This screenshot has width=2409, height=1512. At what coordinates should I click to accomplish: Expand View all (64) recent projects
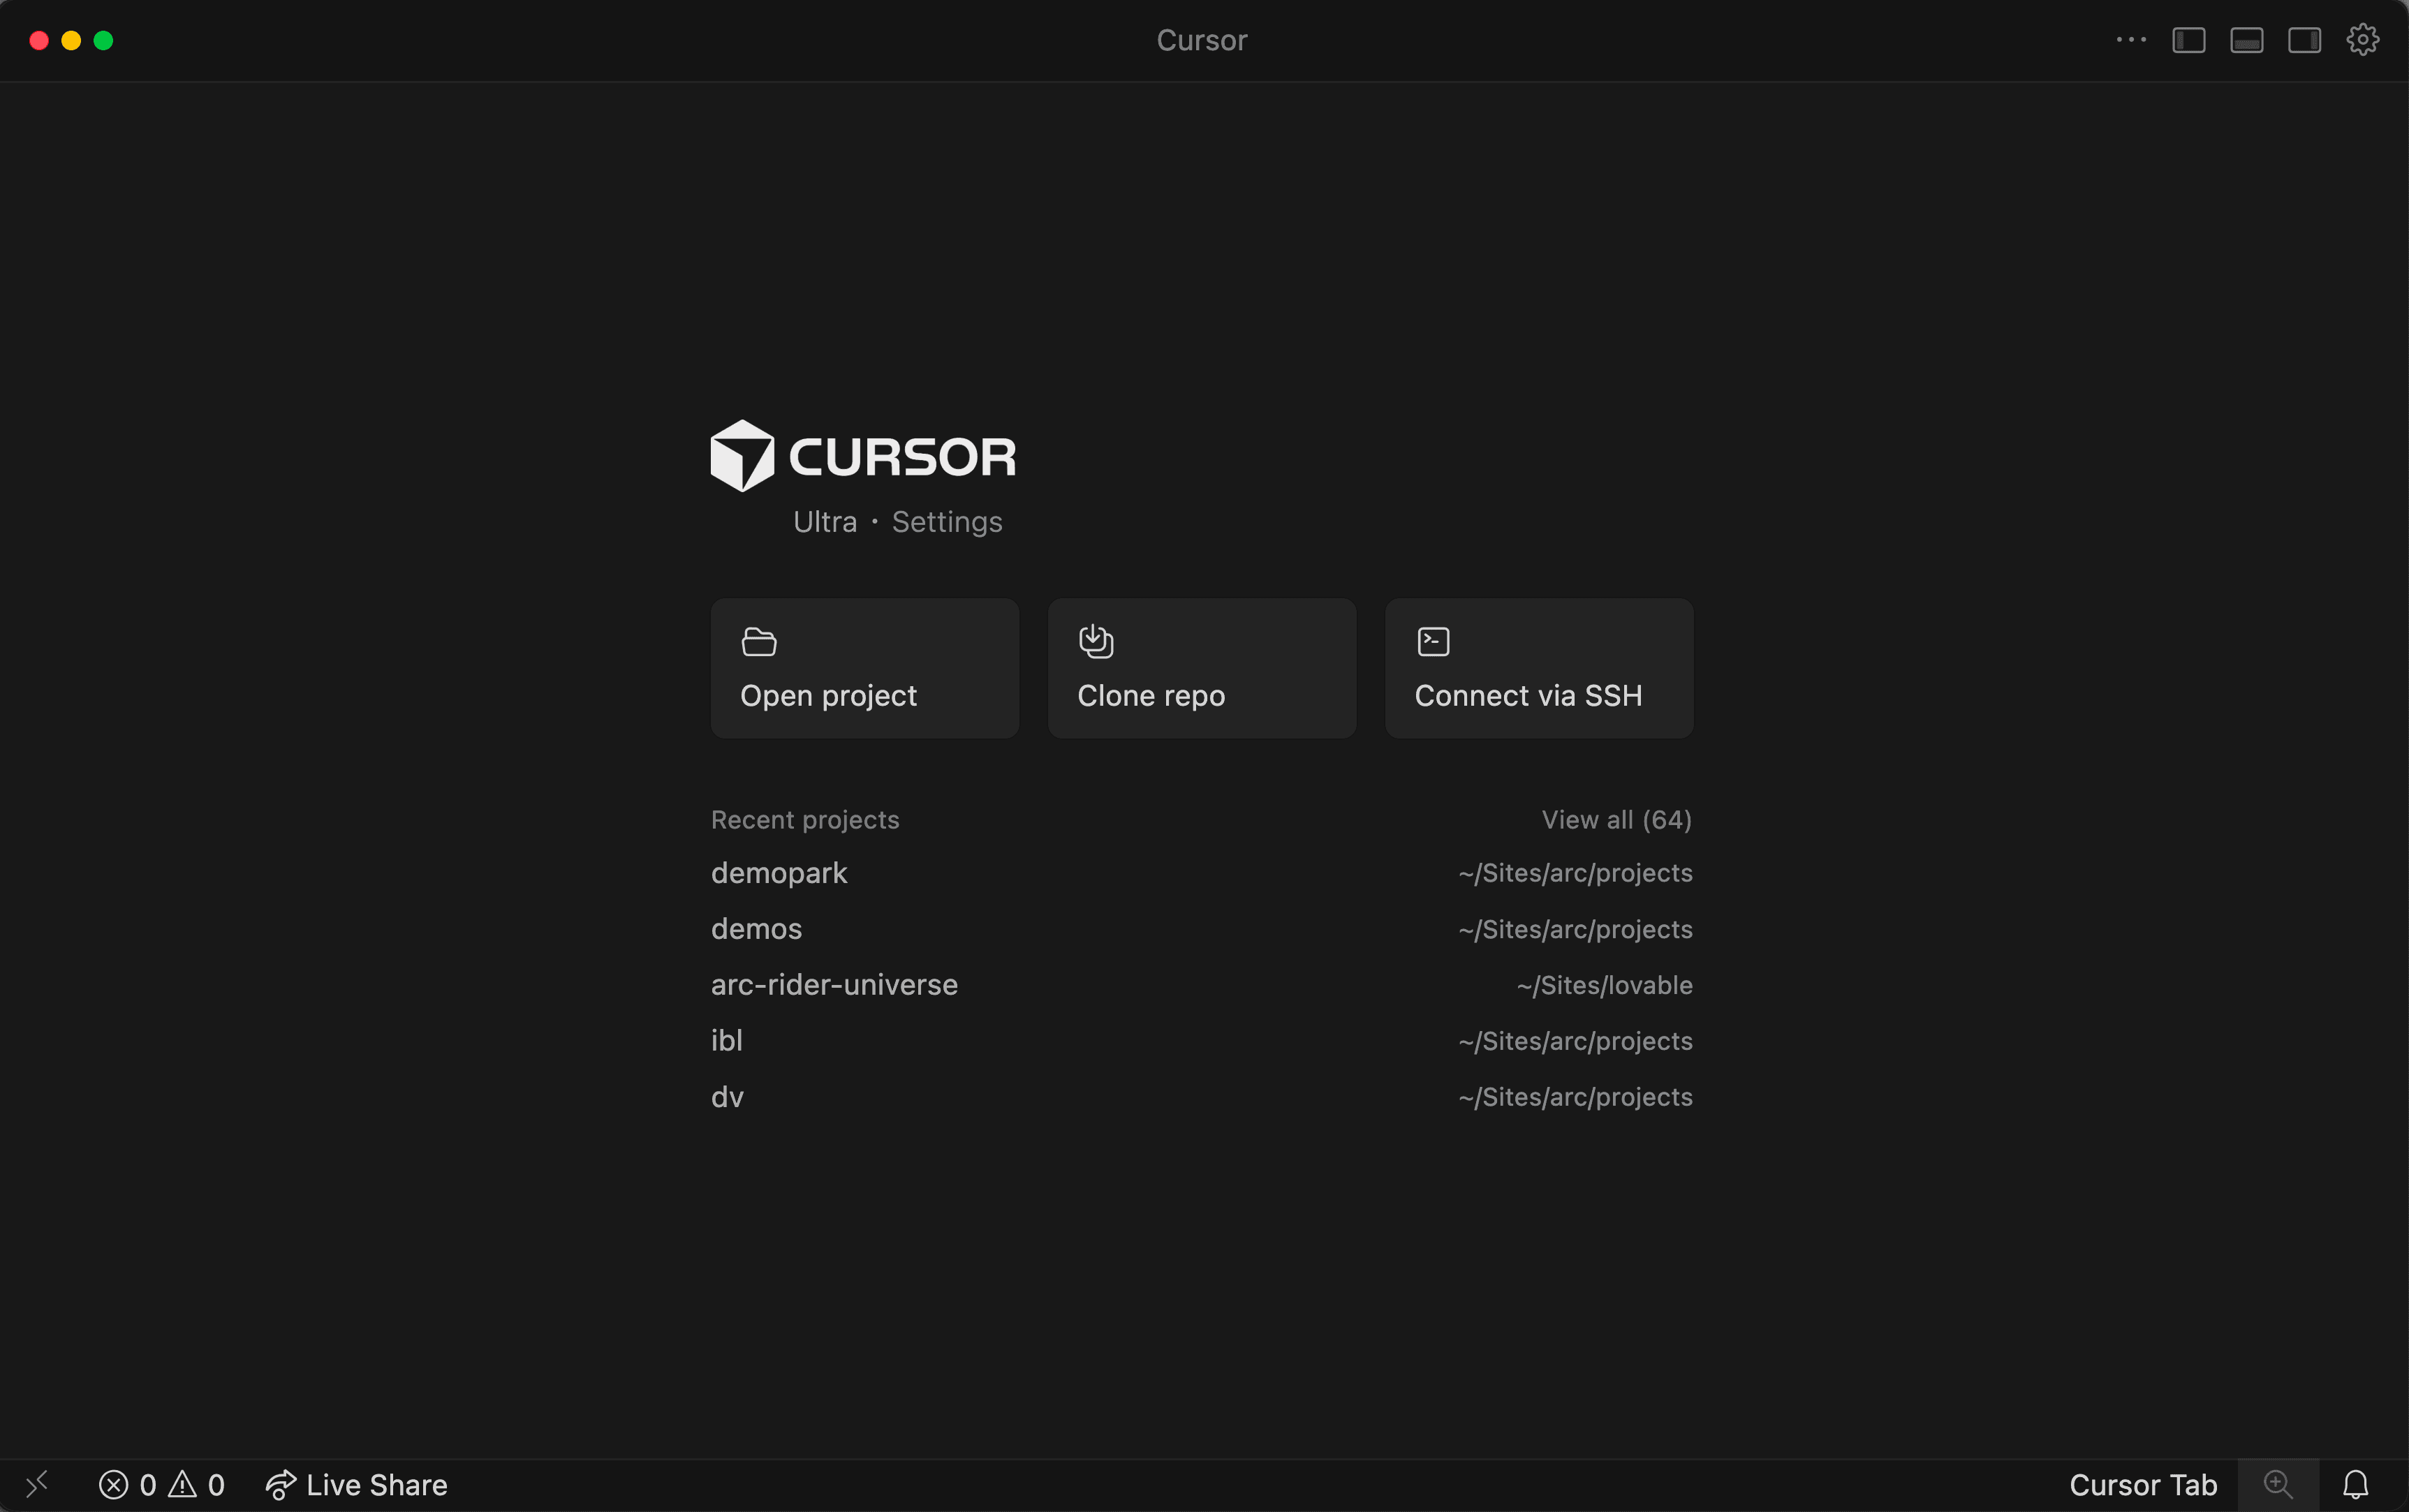point(1616,820)
